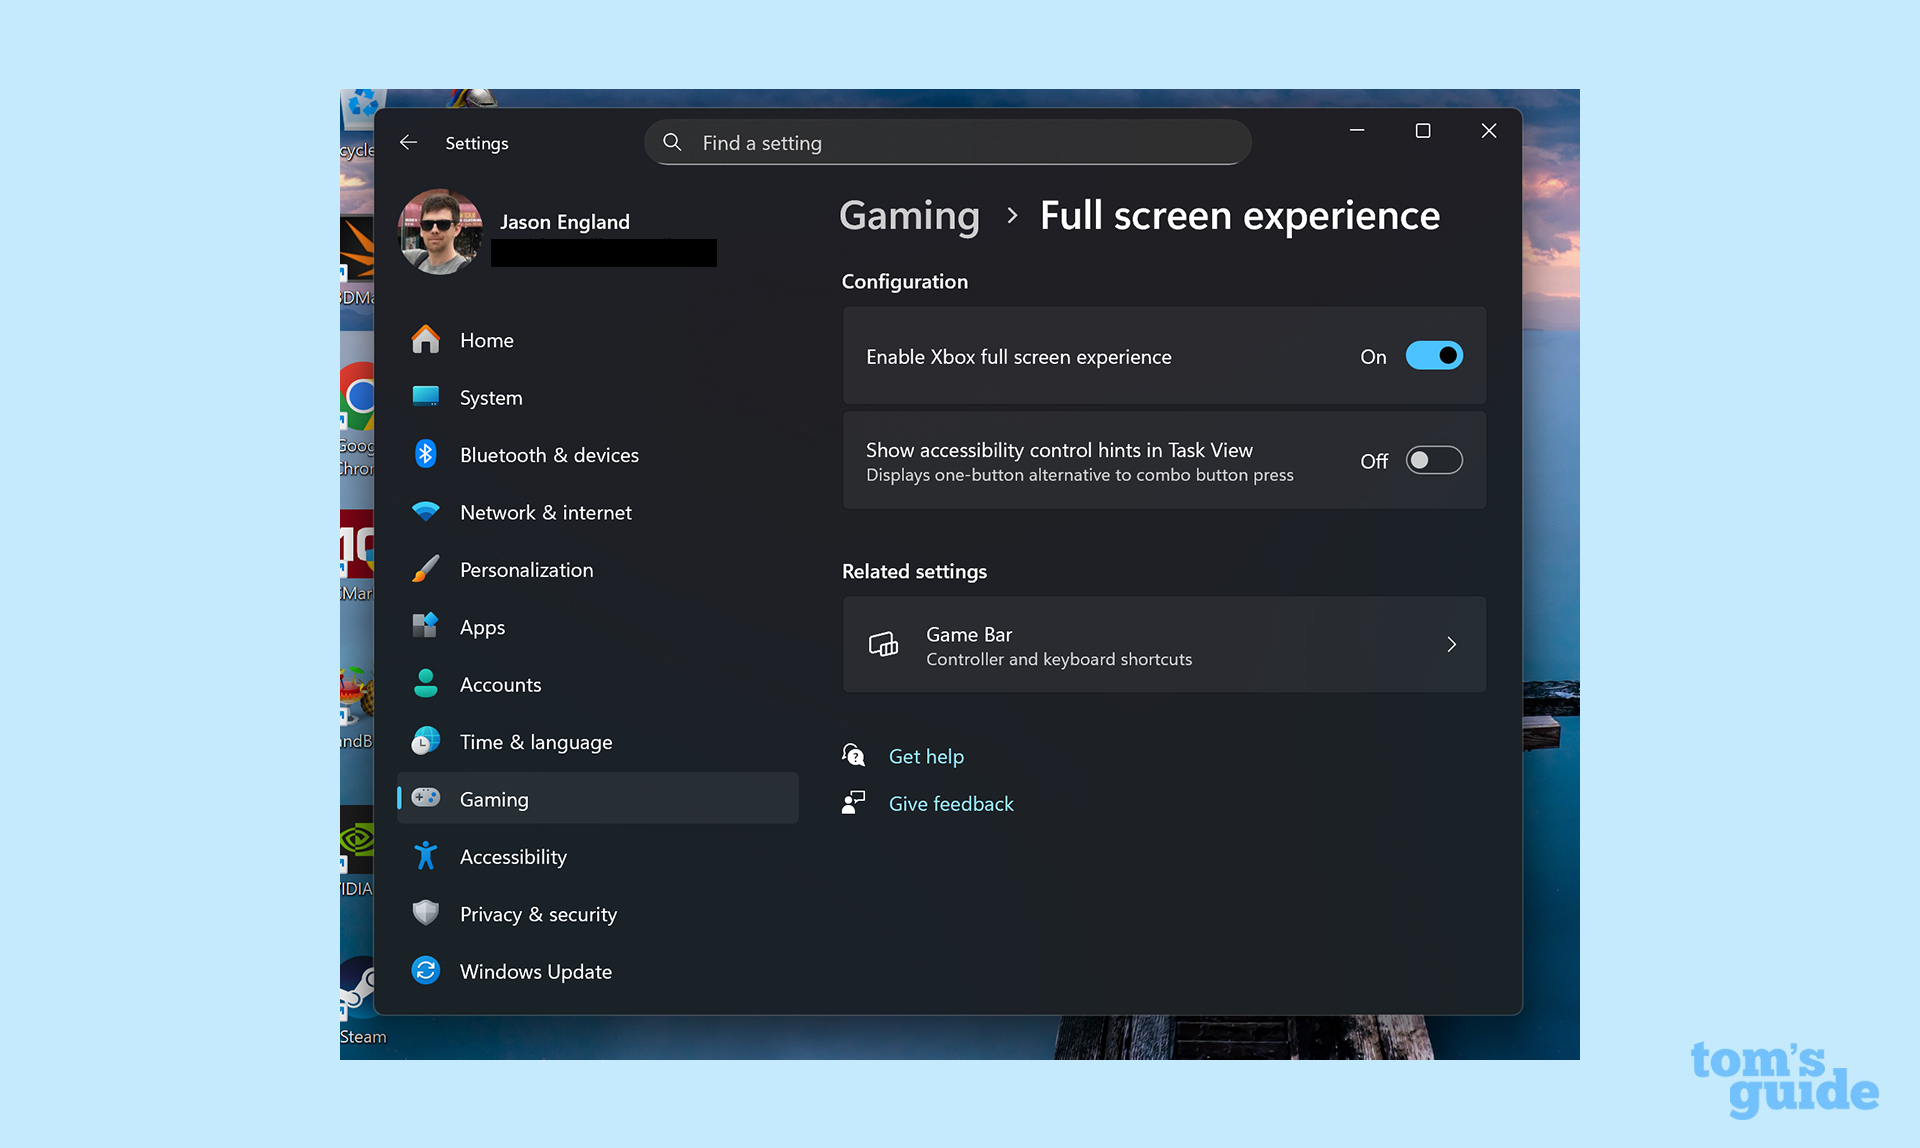Click the Gaming breadcrumb label
Viewport: 1920px width, 1148px height.
[909, 216]
